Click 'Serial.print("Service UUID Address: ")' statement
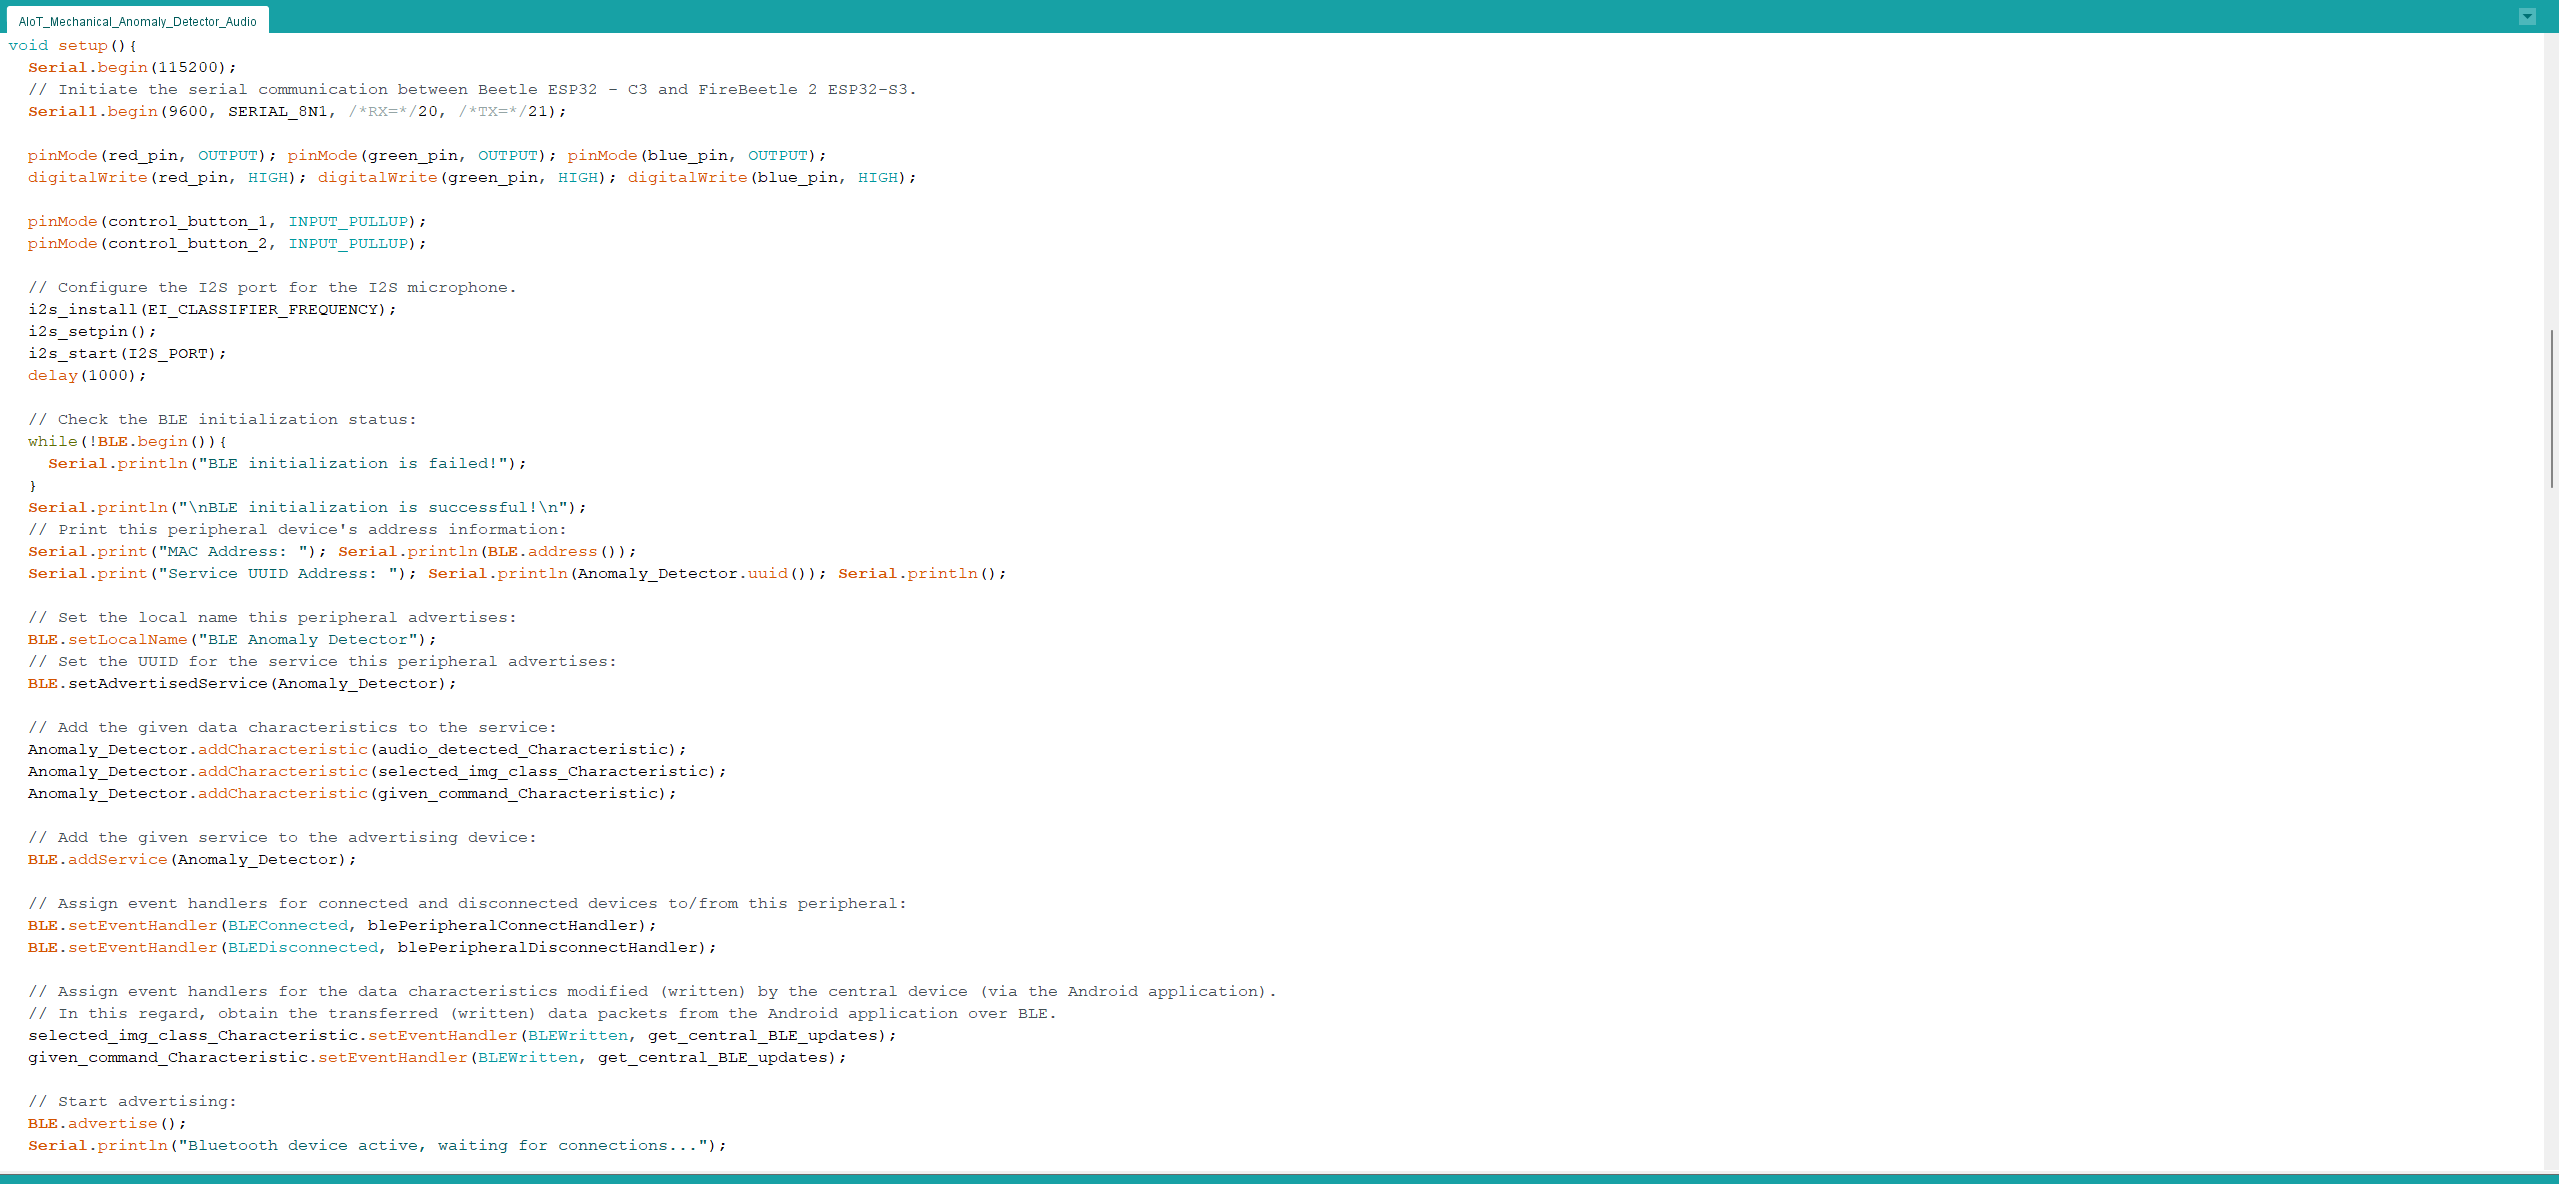This screenshot has width=2559, height=1184. click(x=222, y=573)
